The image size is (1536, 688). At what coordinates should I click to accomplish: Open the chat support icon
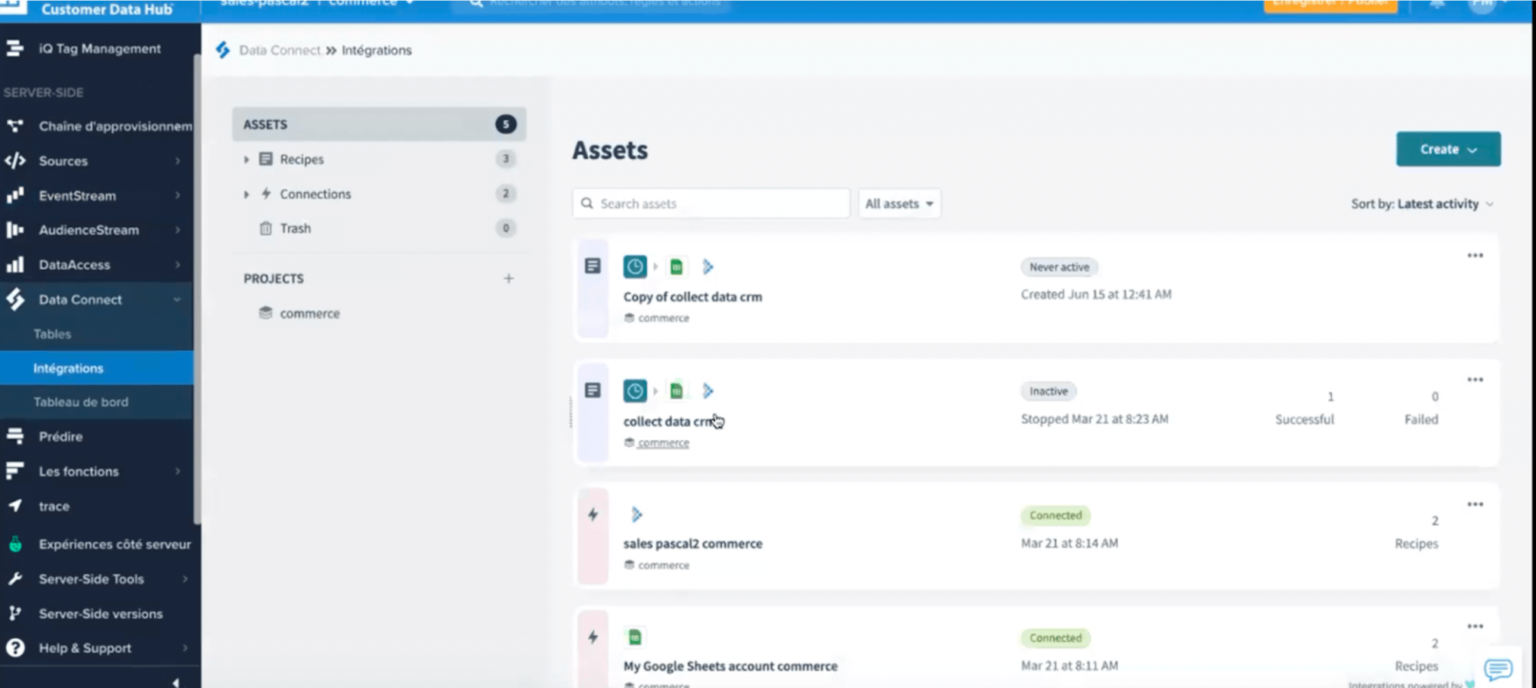coord(1497,669)
